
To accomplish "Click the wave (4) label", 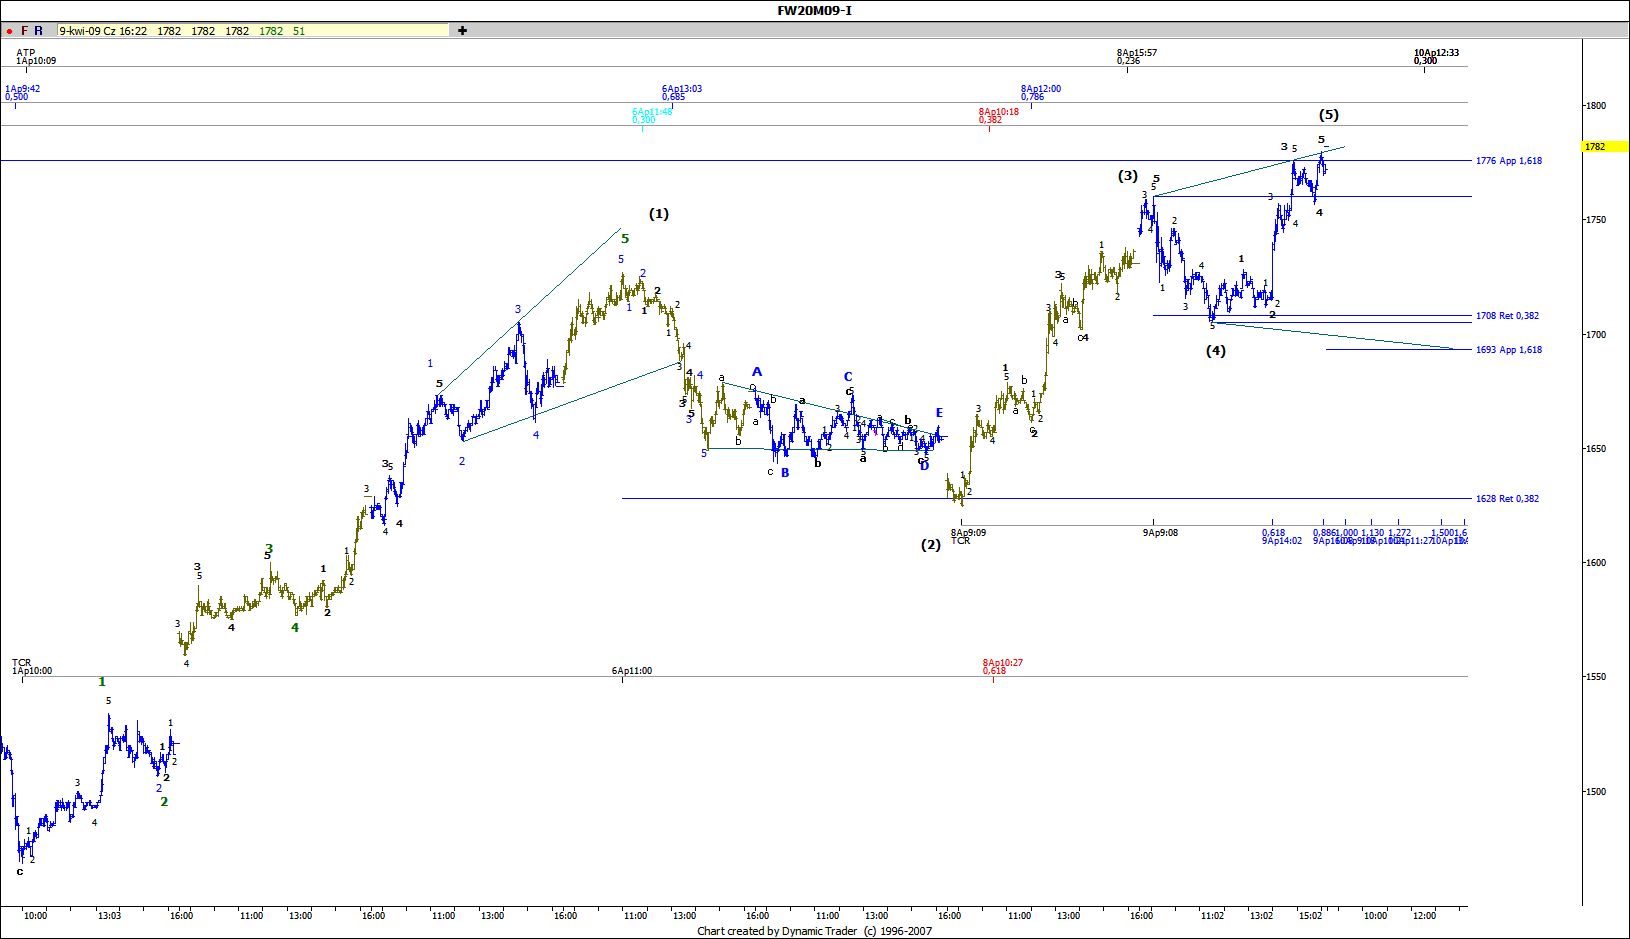I will click(x=1215, y=351).
